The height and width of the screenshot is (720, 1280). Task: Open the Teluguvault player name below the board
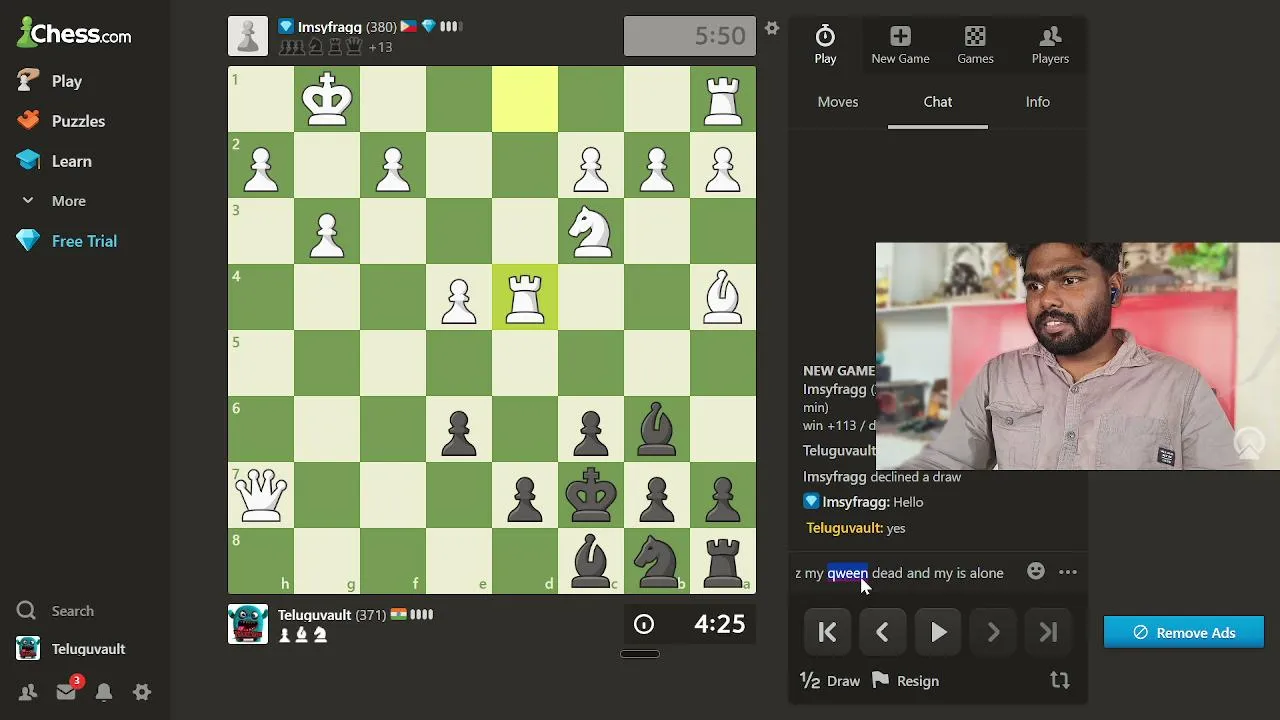(x=314, y=615)
